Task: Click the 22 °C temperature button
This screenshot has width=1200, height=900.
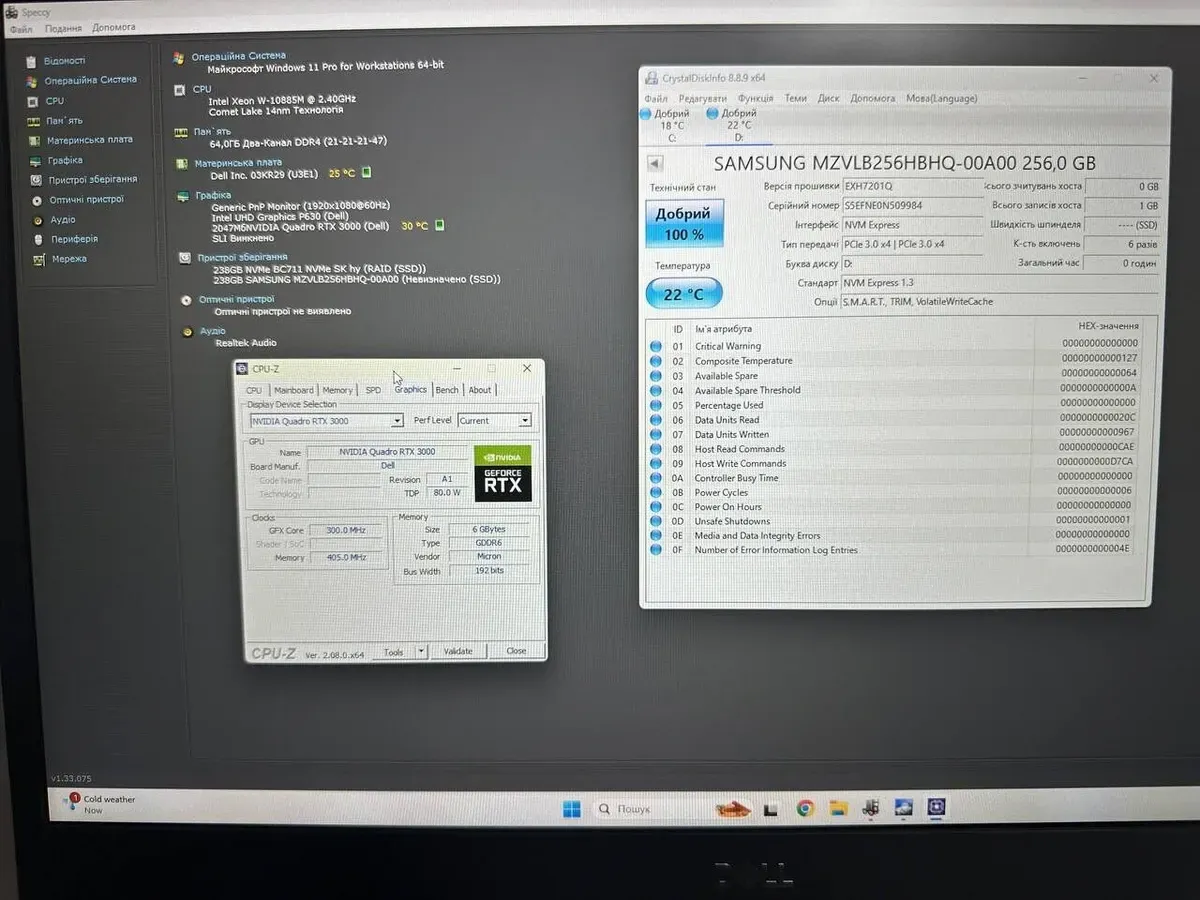Action: (x=683, y=294)
